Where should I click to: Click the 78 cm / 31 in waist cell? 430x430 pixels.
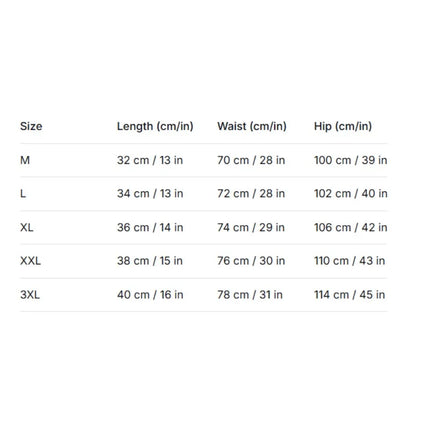point(250,295)
